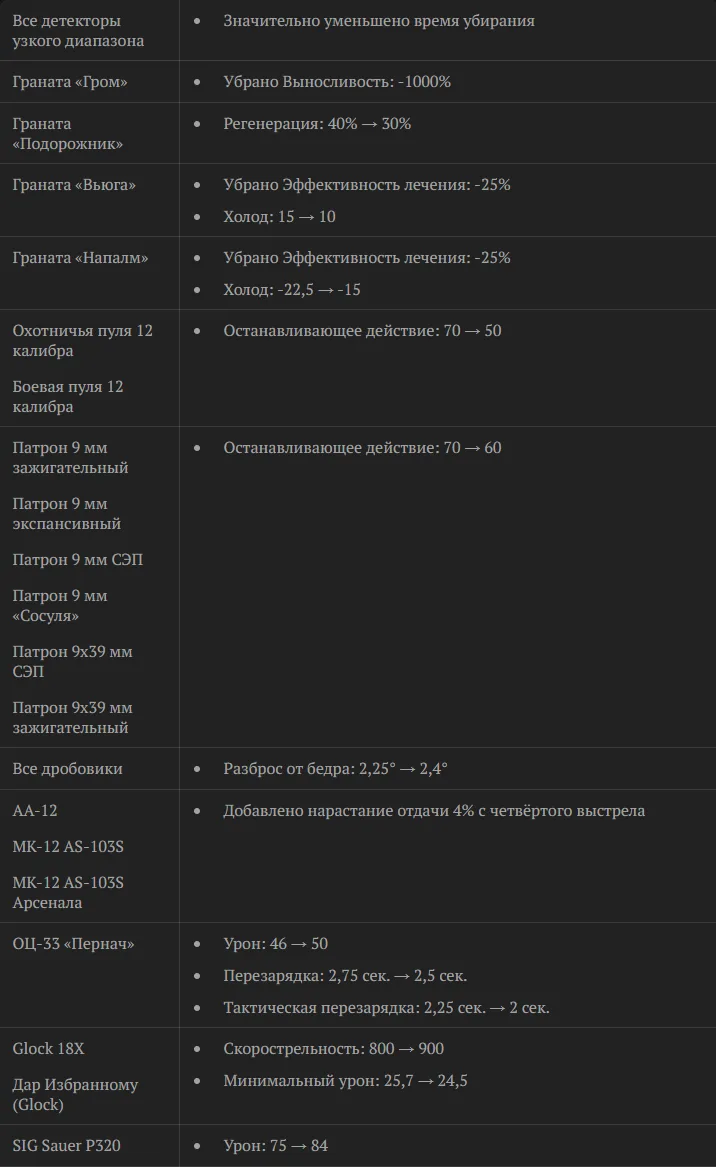716x1167 pixels.
Task: Select the text «Убрано Выносливость: -1000%»
Action: (337, 82)
